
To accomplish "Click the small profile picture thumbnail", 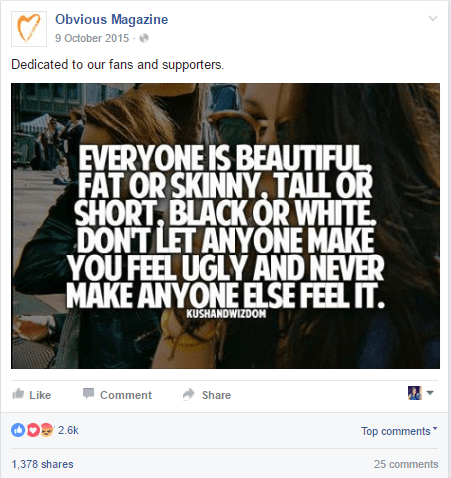I will click(x=415, y=393).
